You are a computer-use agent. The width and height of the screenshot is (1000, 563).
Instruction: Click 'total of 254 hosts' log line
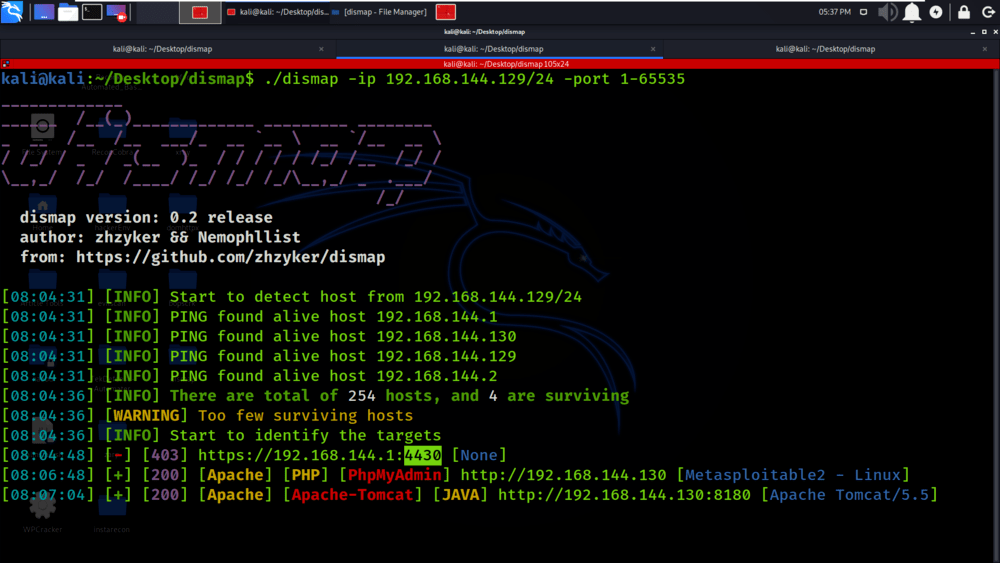[x=315, y=395]
